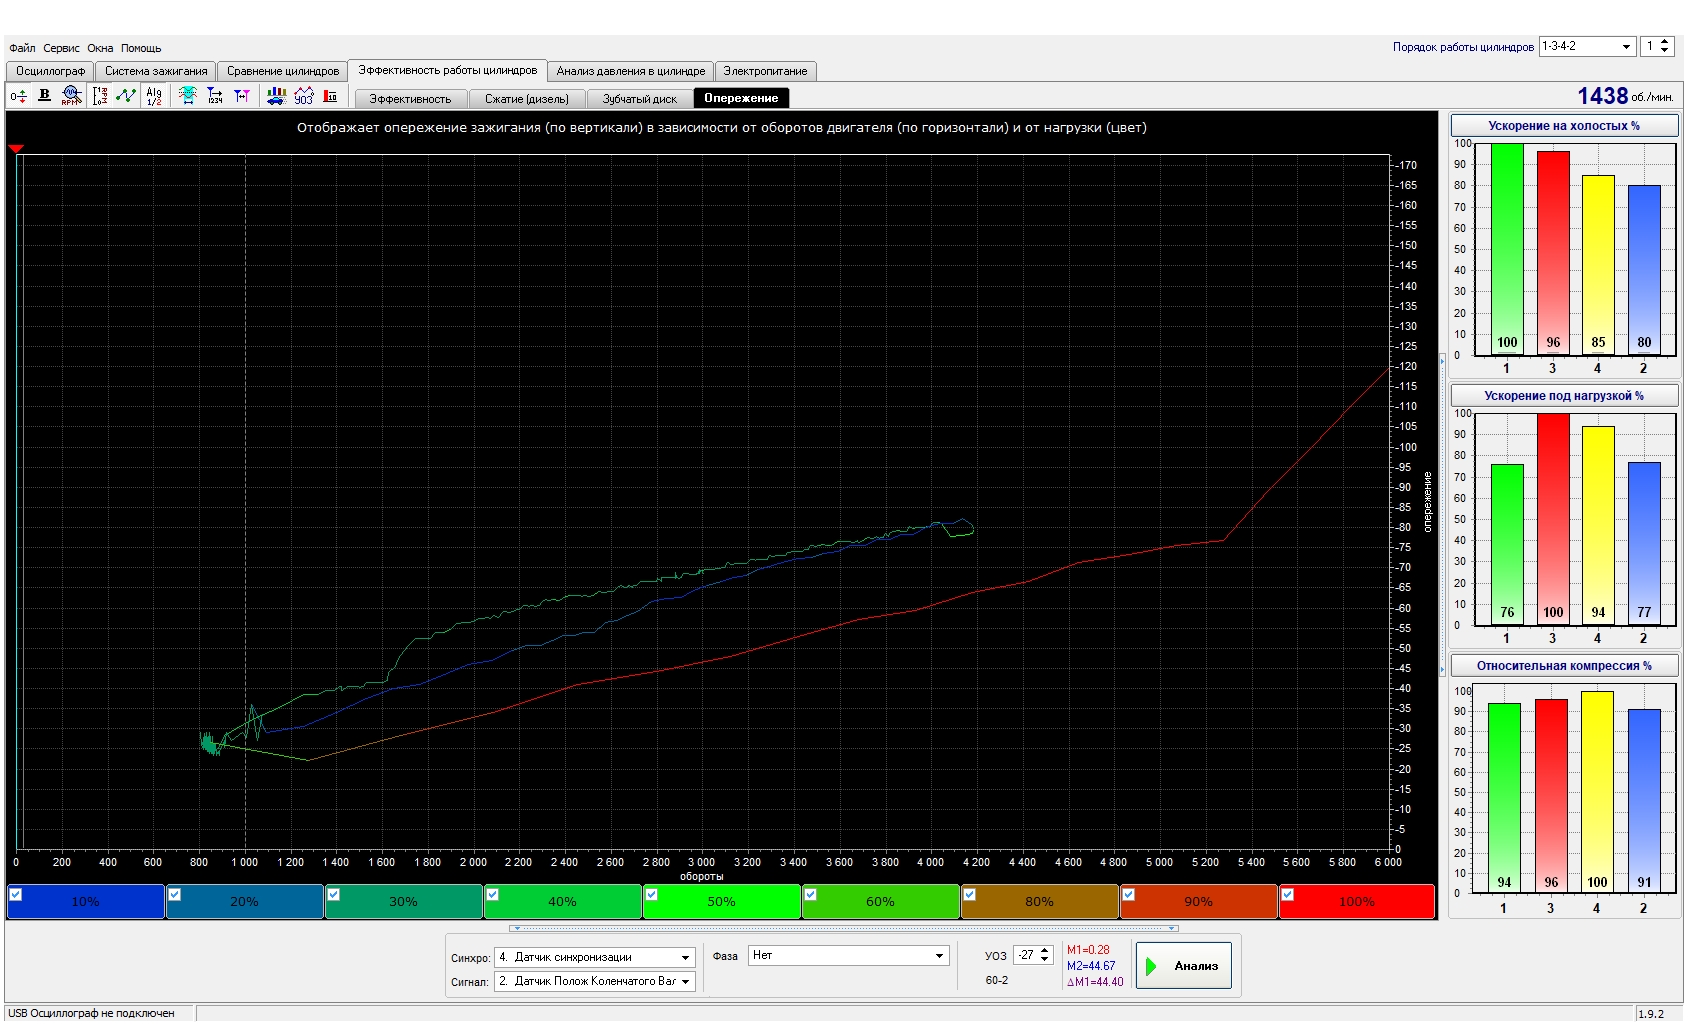Image resolution: width=1696 pixels, height=1026 pixels.
Task: Decrement the cylinder number spinner
Action: pos(1665,51)
